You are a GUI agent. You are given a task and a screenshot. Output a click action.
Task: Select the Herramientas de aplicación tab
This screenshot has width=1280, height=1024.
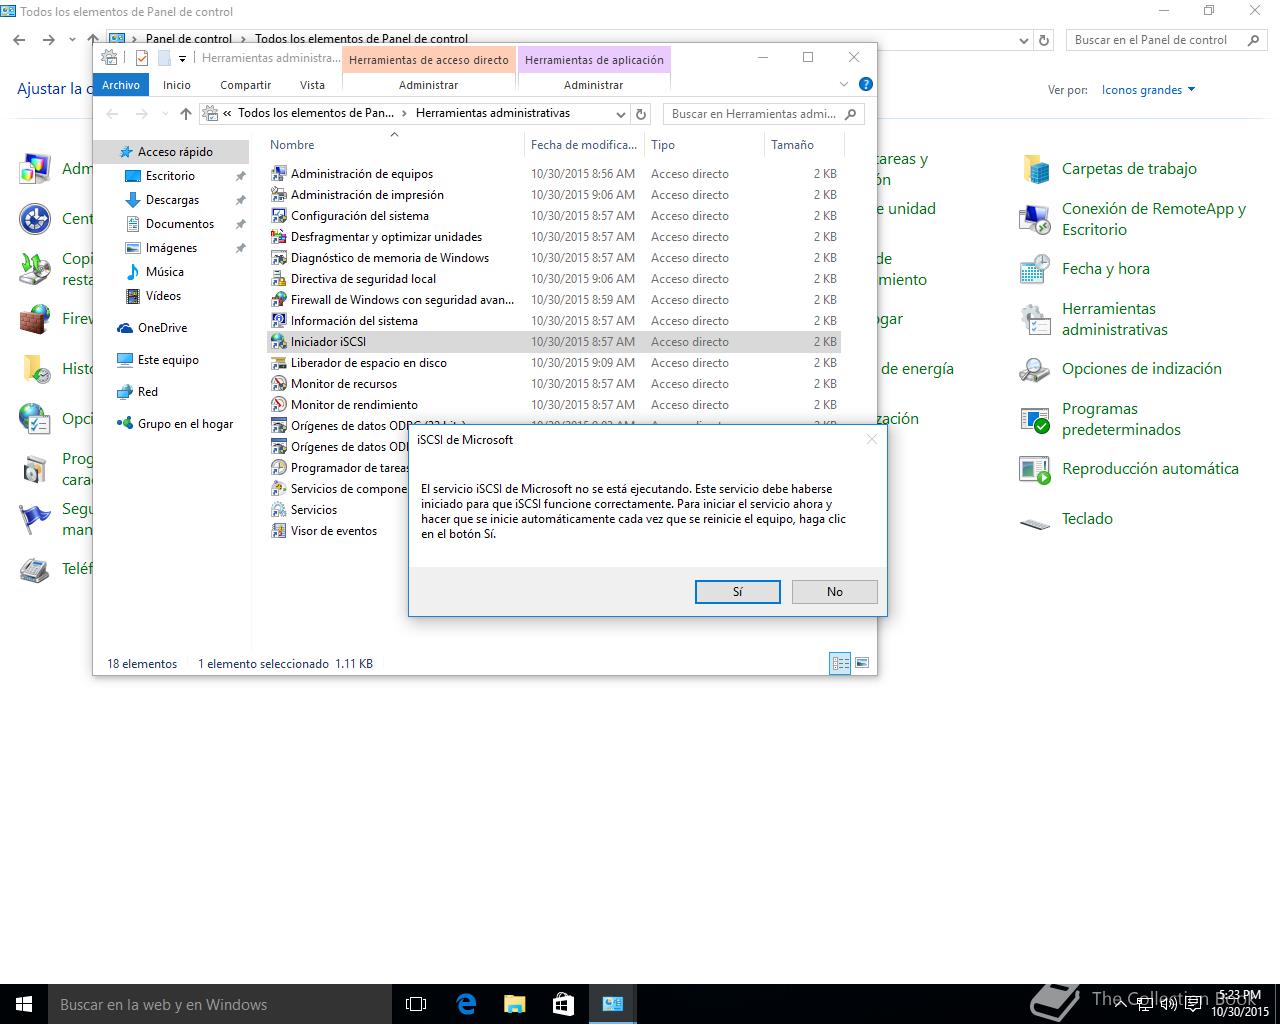pos(594,60)
